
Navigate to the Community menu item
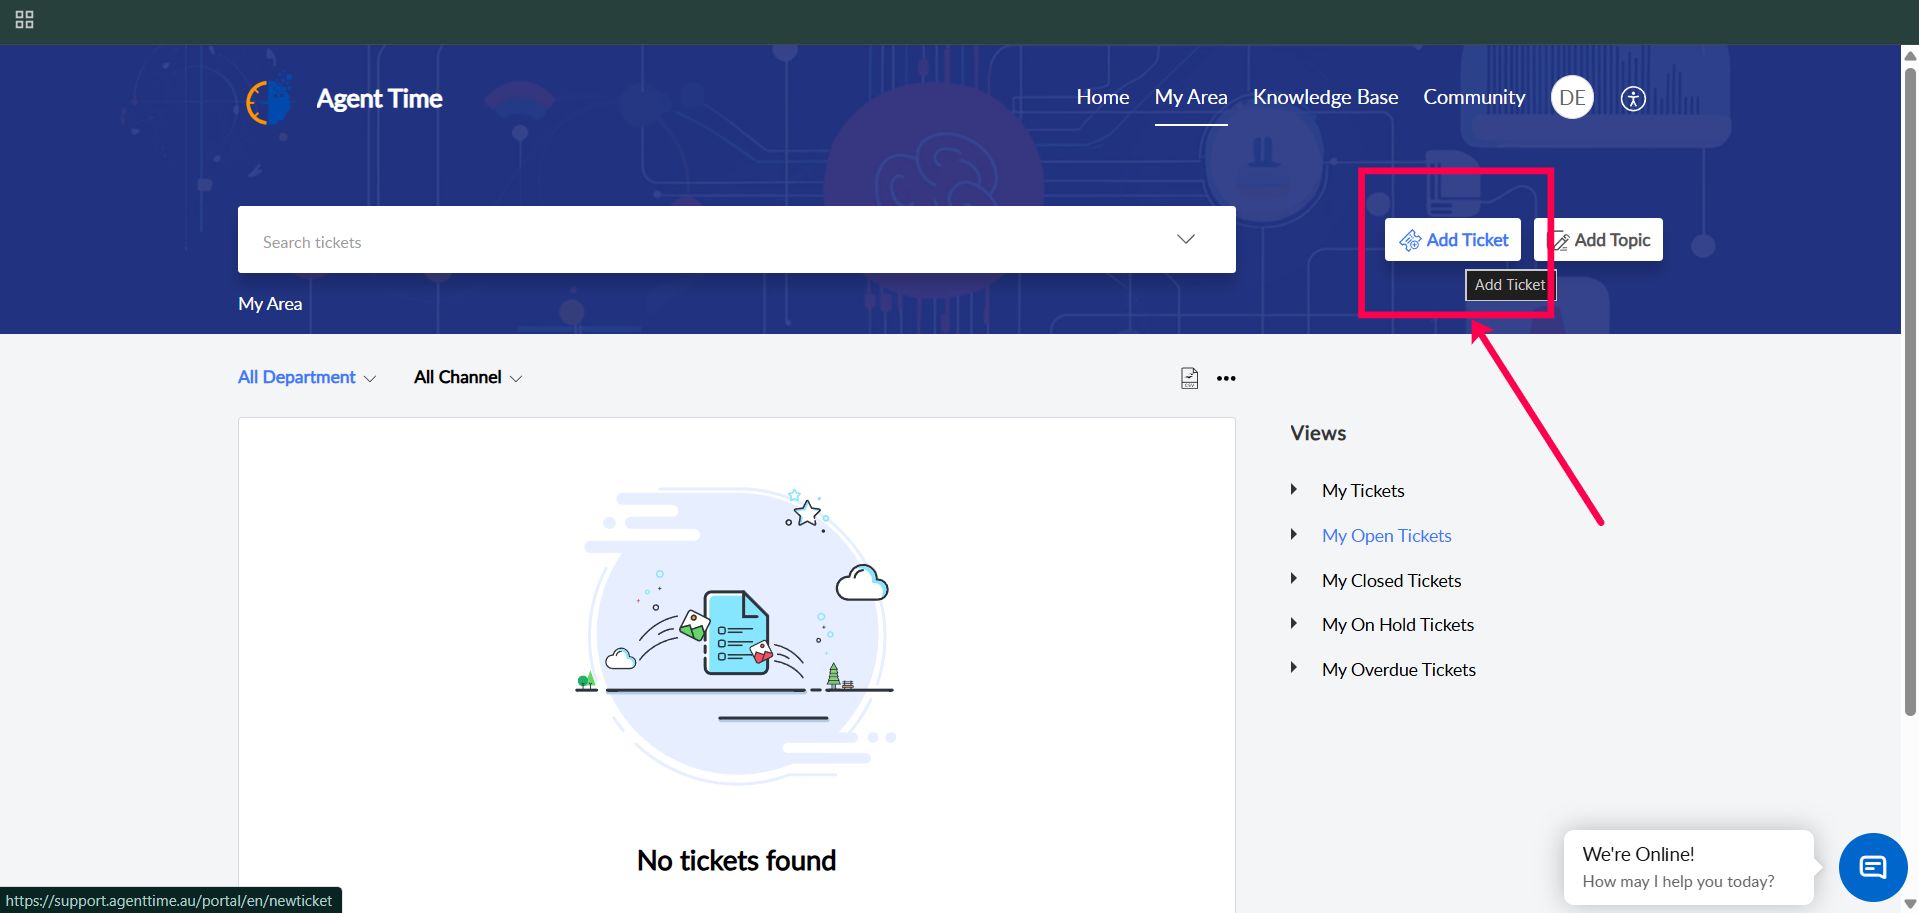click(x=1474, y=97)
